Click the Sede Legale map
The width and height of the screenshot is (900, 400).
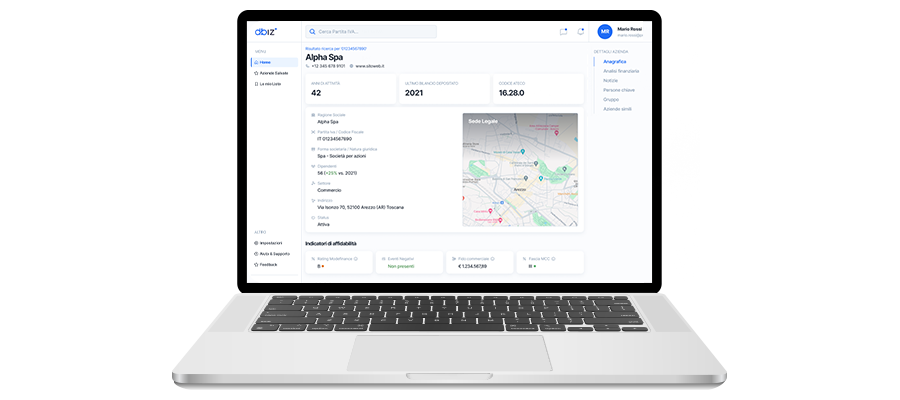(520, 169)
